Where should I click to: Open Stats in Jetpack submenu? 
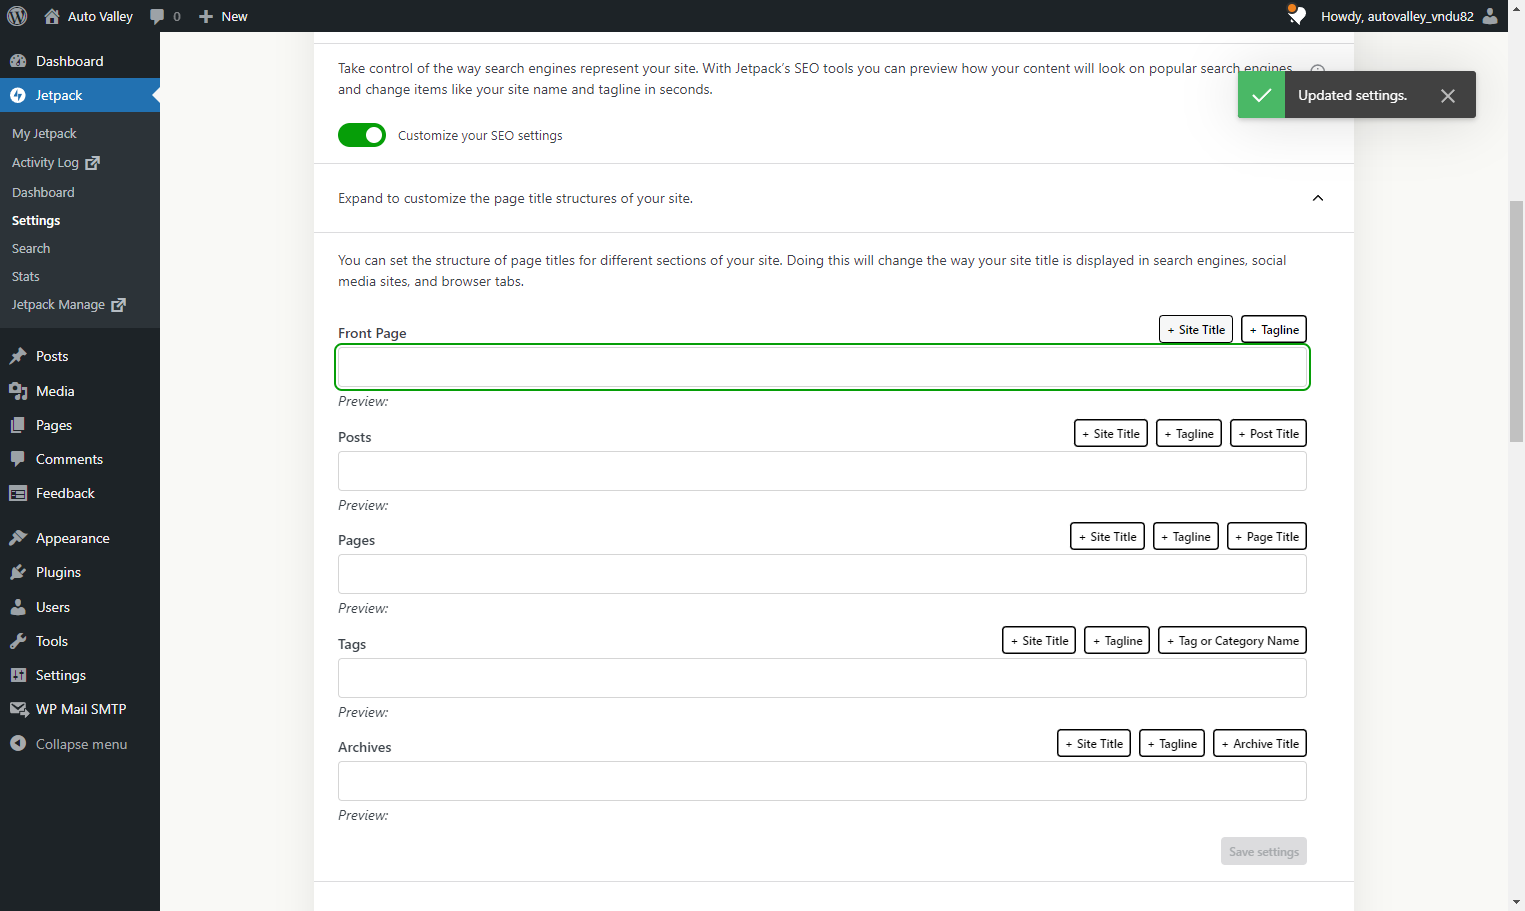26,276
